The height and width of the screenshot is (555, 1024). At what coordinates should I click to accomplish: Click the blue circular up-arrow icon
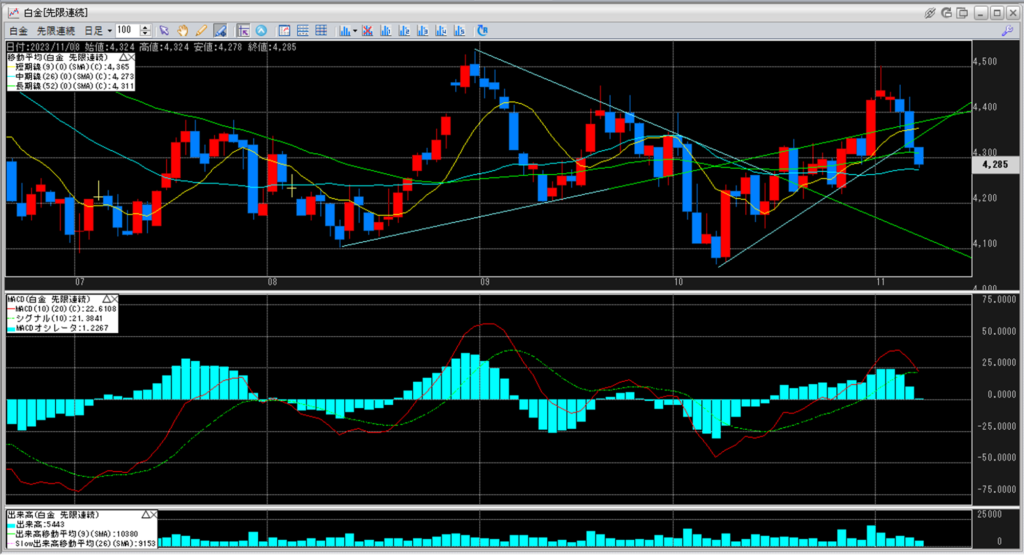[x=261, y=31]
